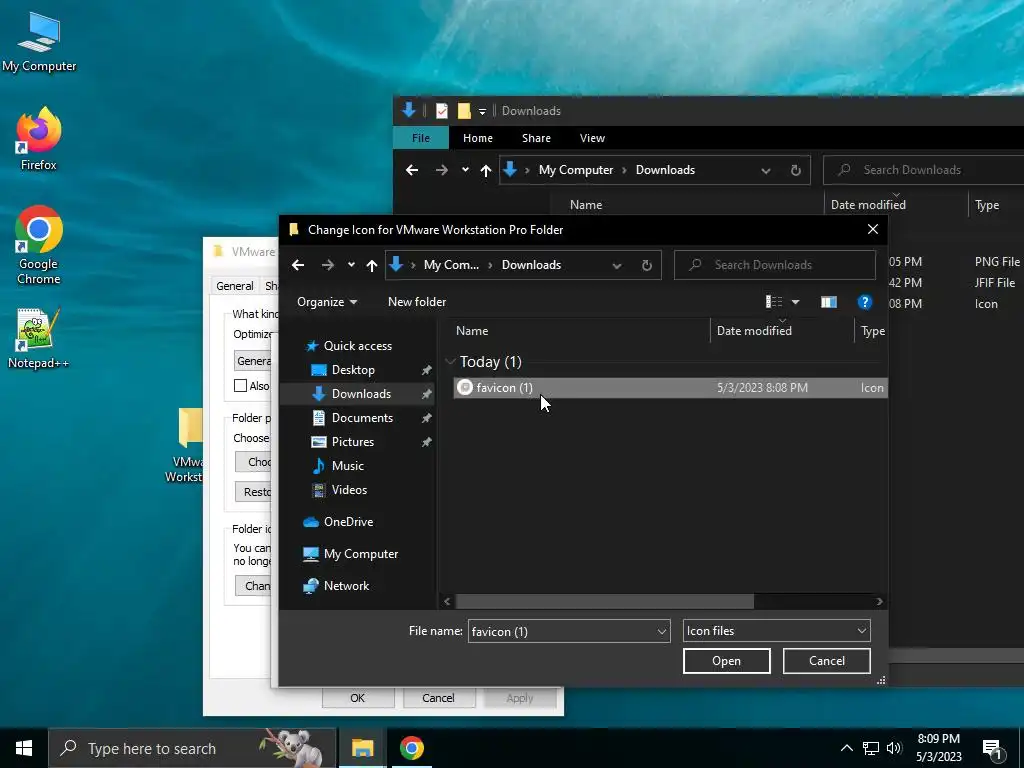Refresh the Change Icon dialog folder view
The height and width of the screenshot is (768, 1024).
point(647,265)
